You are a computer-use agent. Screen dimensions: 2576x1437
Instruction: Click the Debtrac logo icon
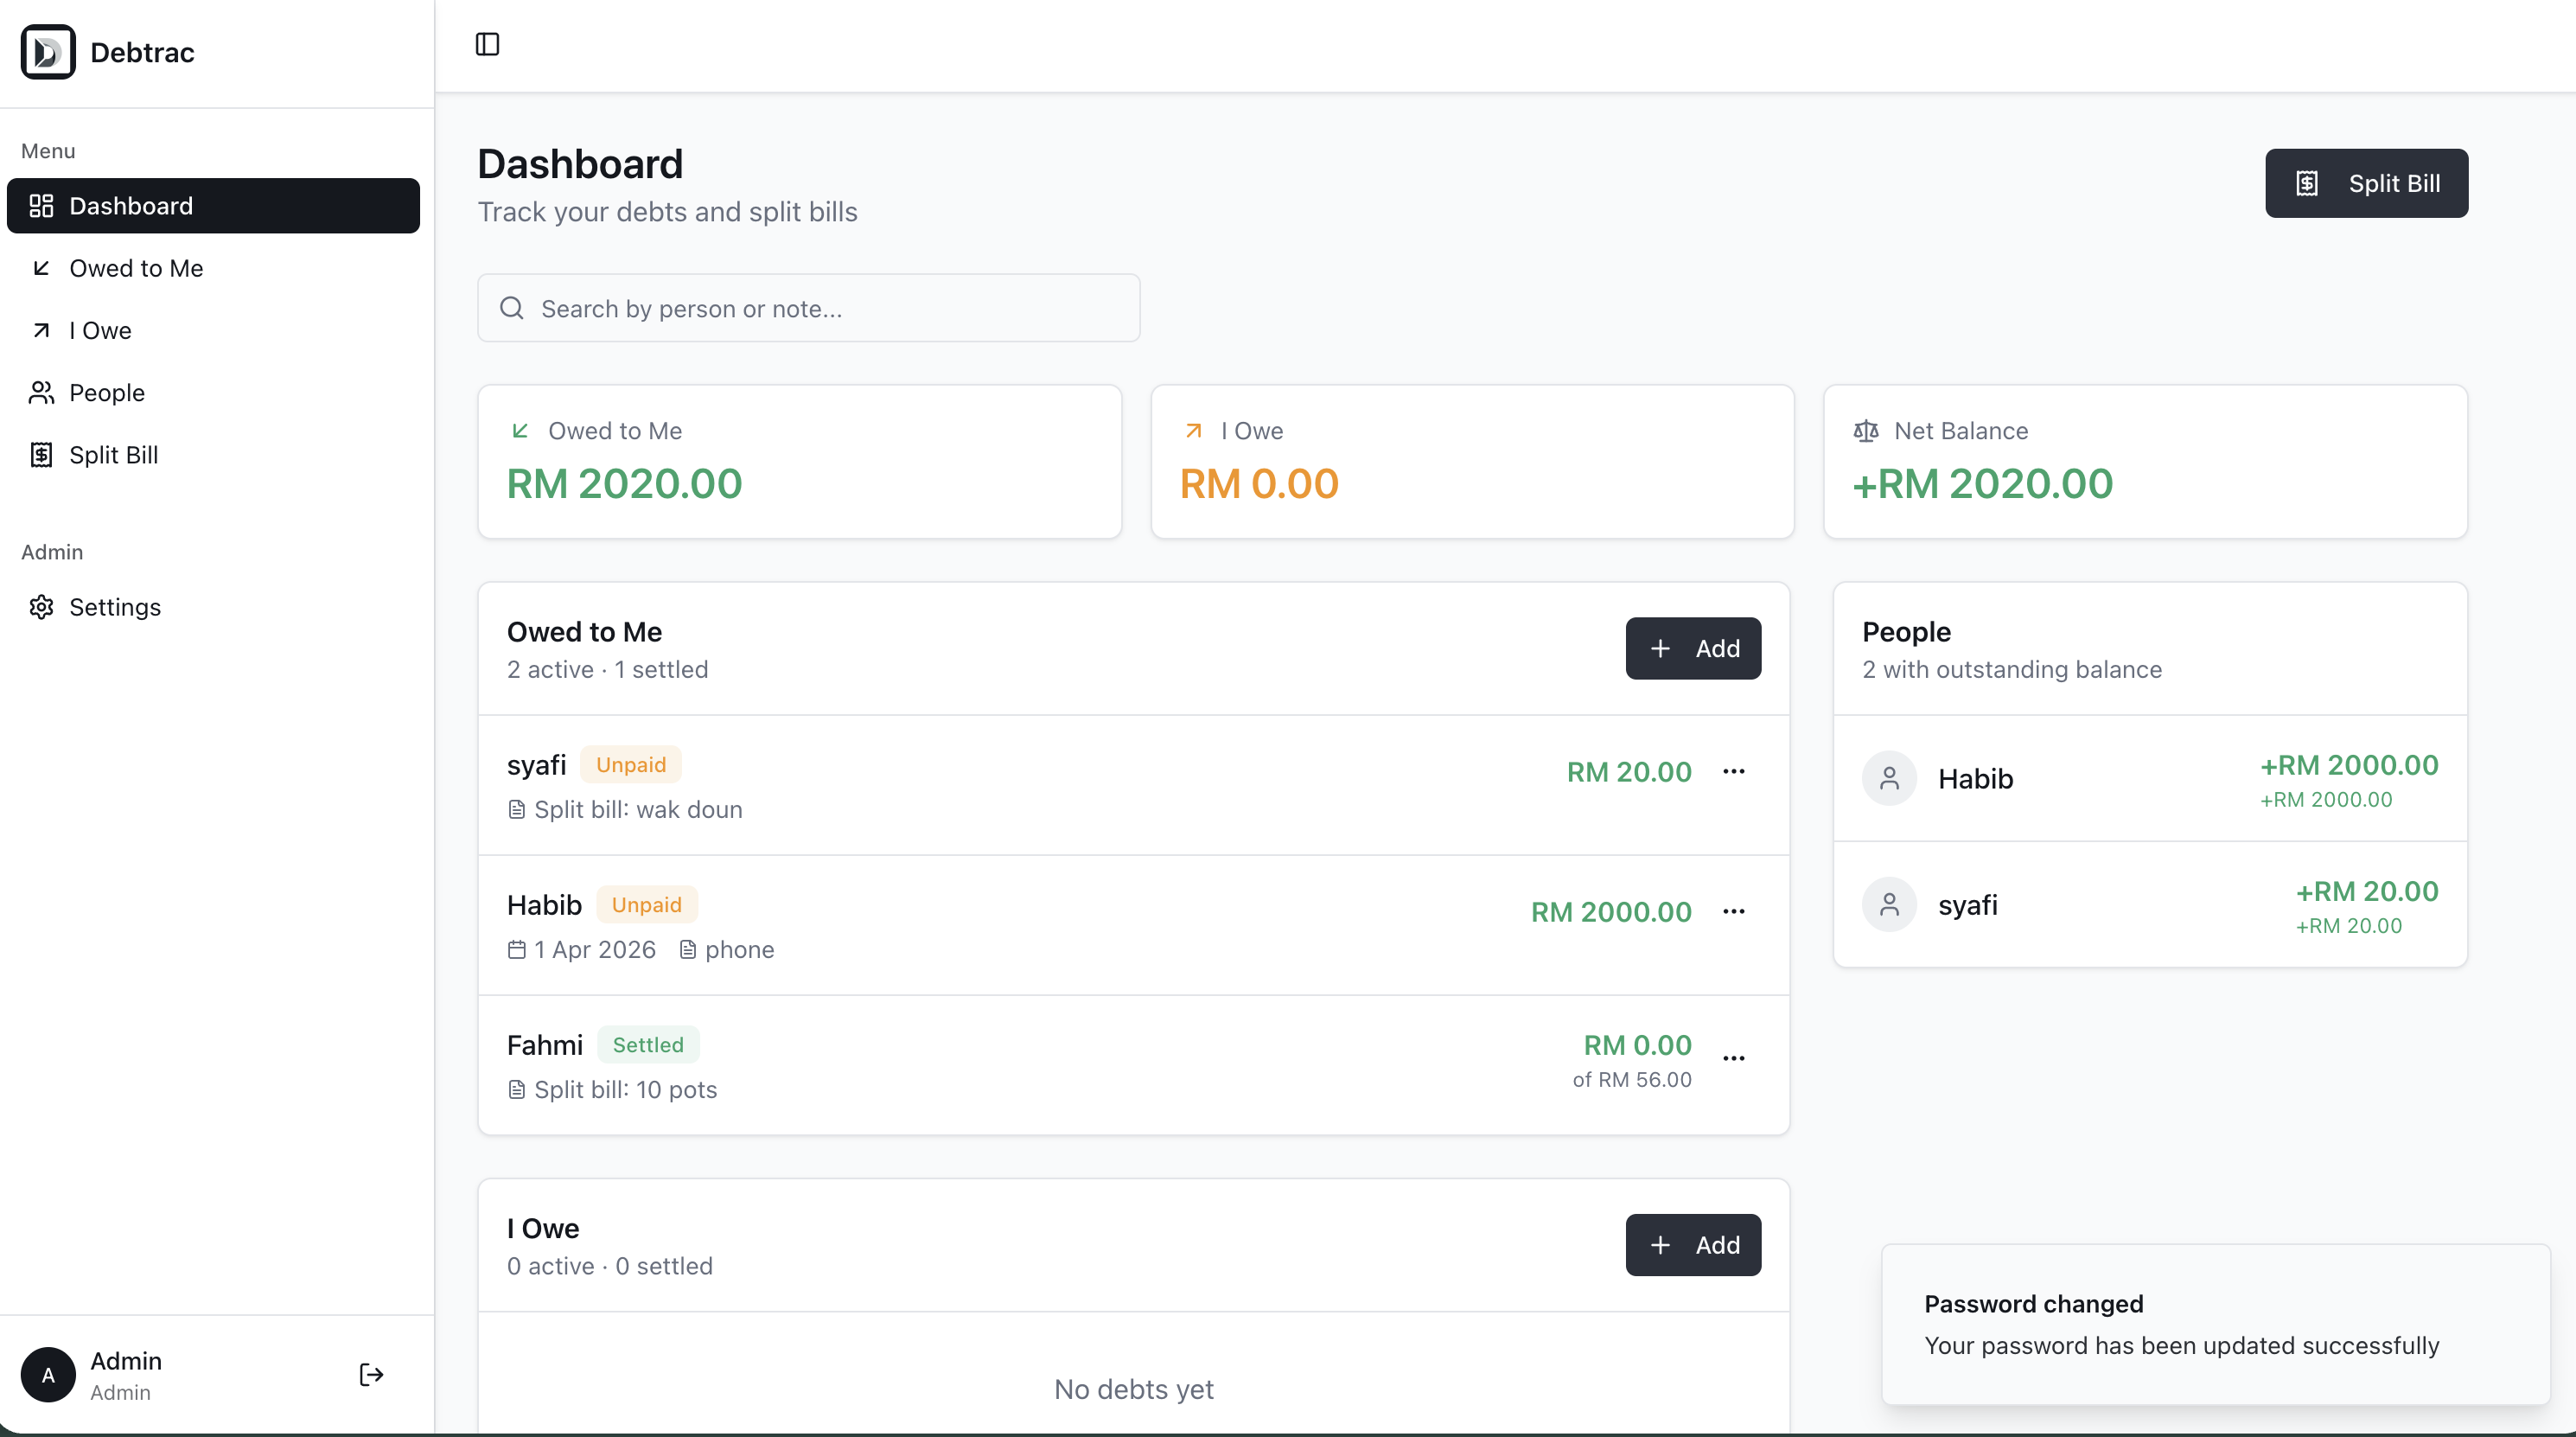[48, 52]
